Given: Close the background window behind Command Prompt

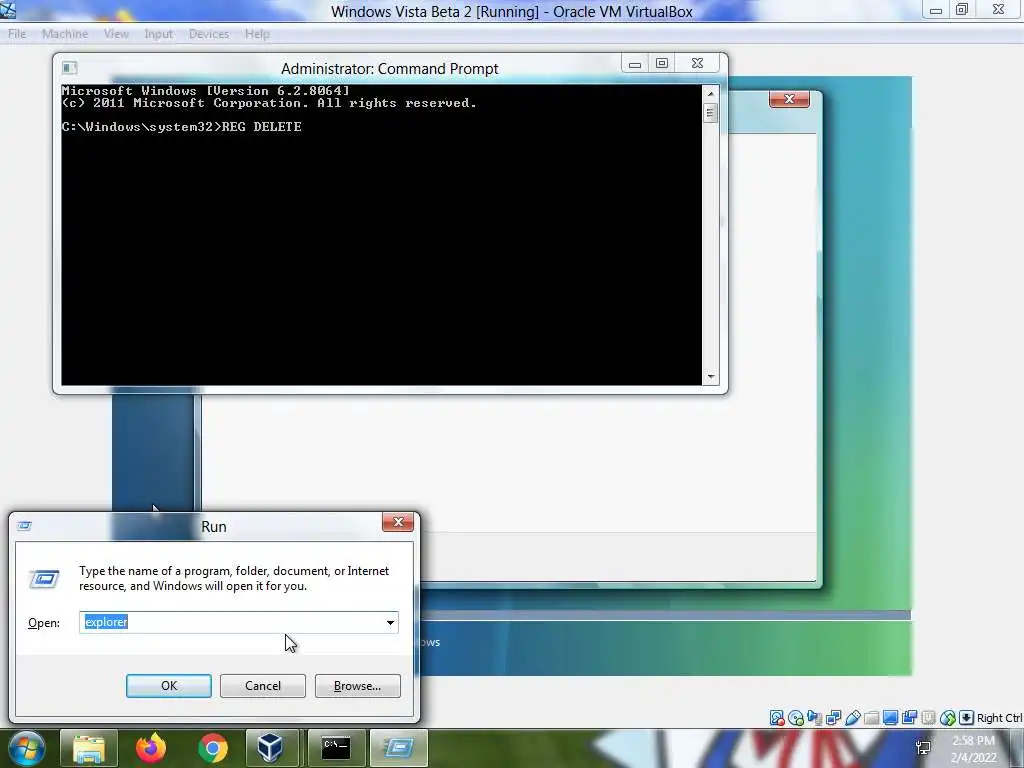Looking at the screenshot, I should point(789,99).
